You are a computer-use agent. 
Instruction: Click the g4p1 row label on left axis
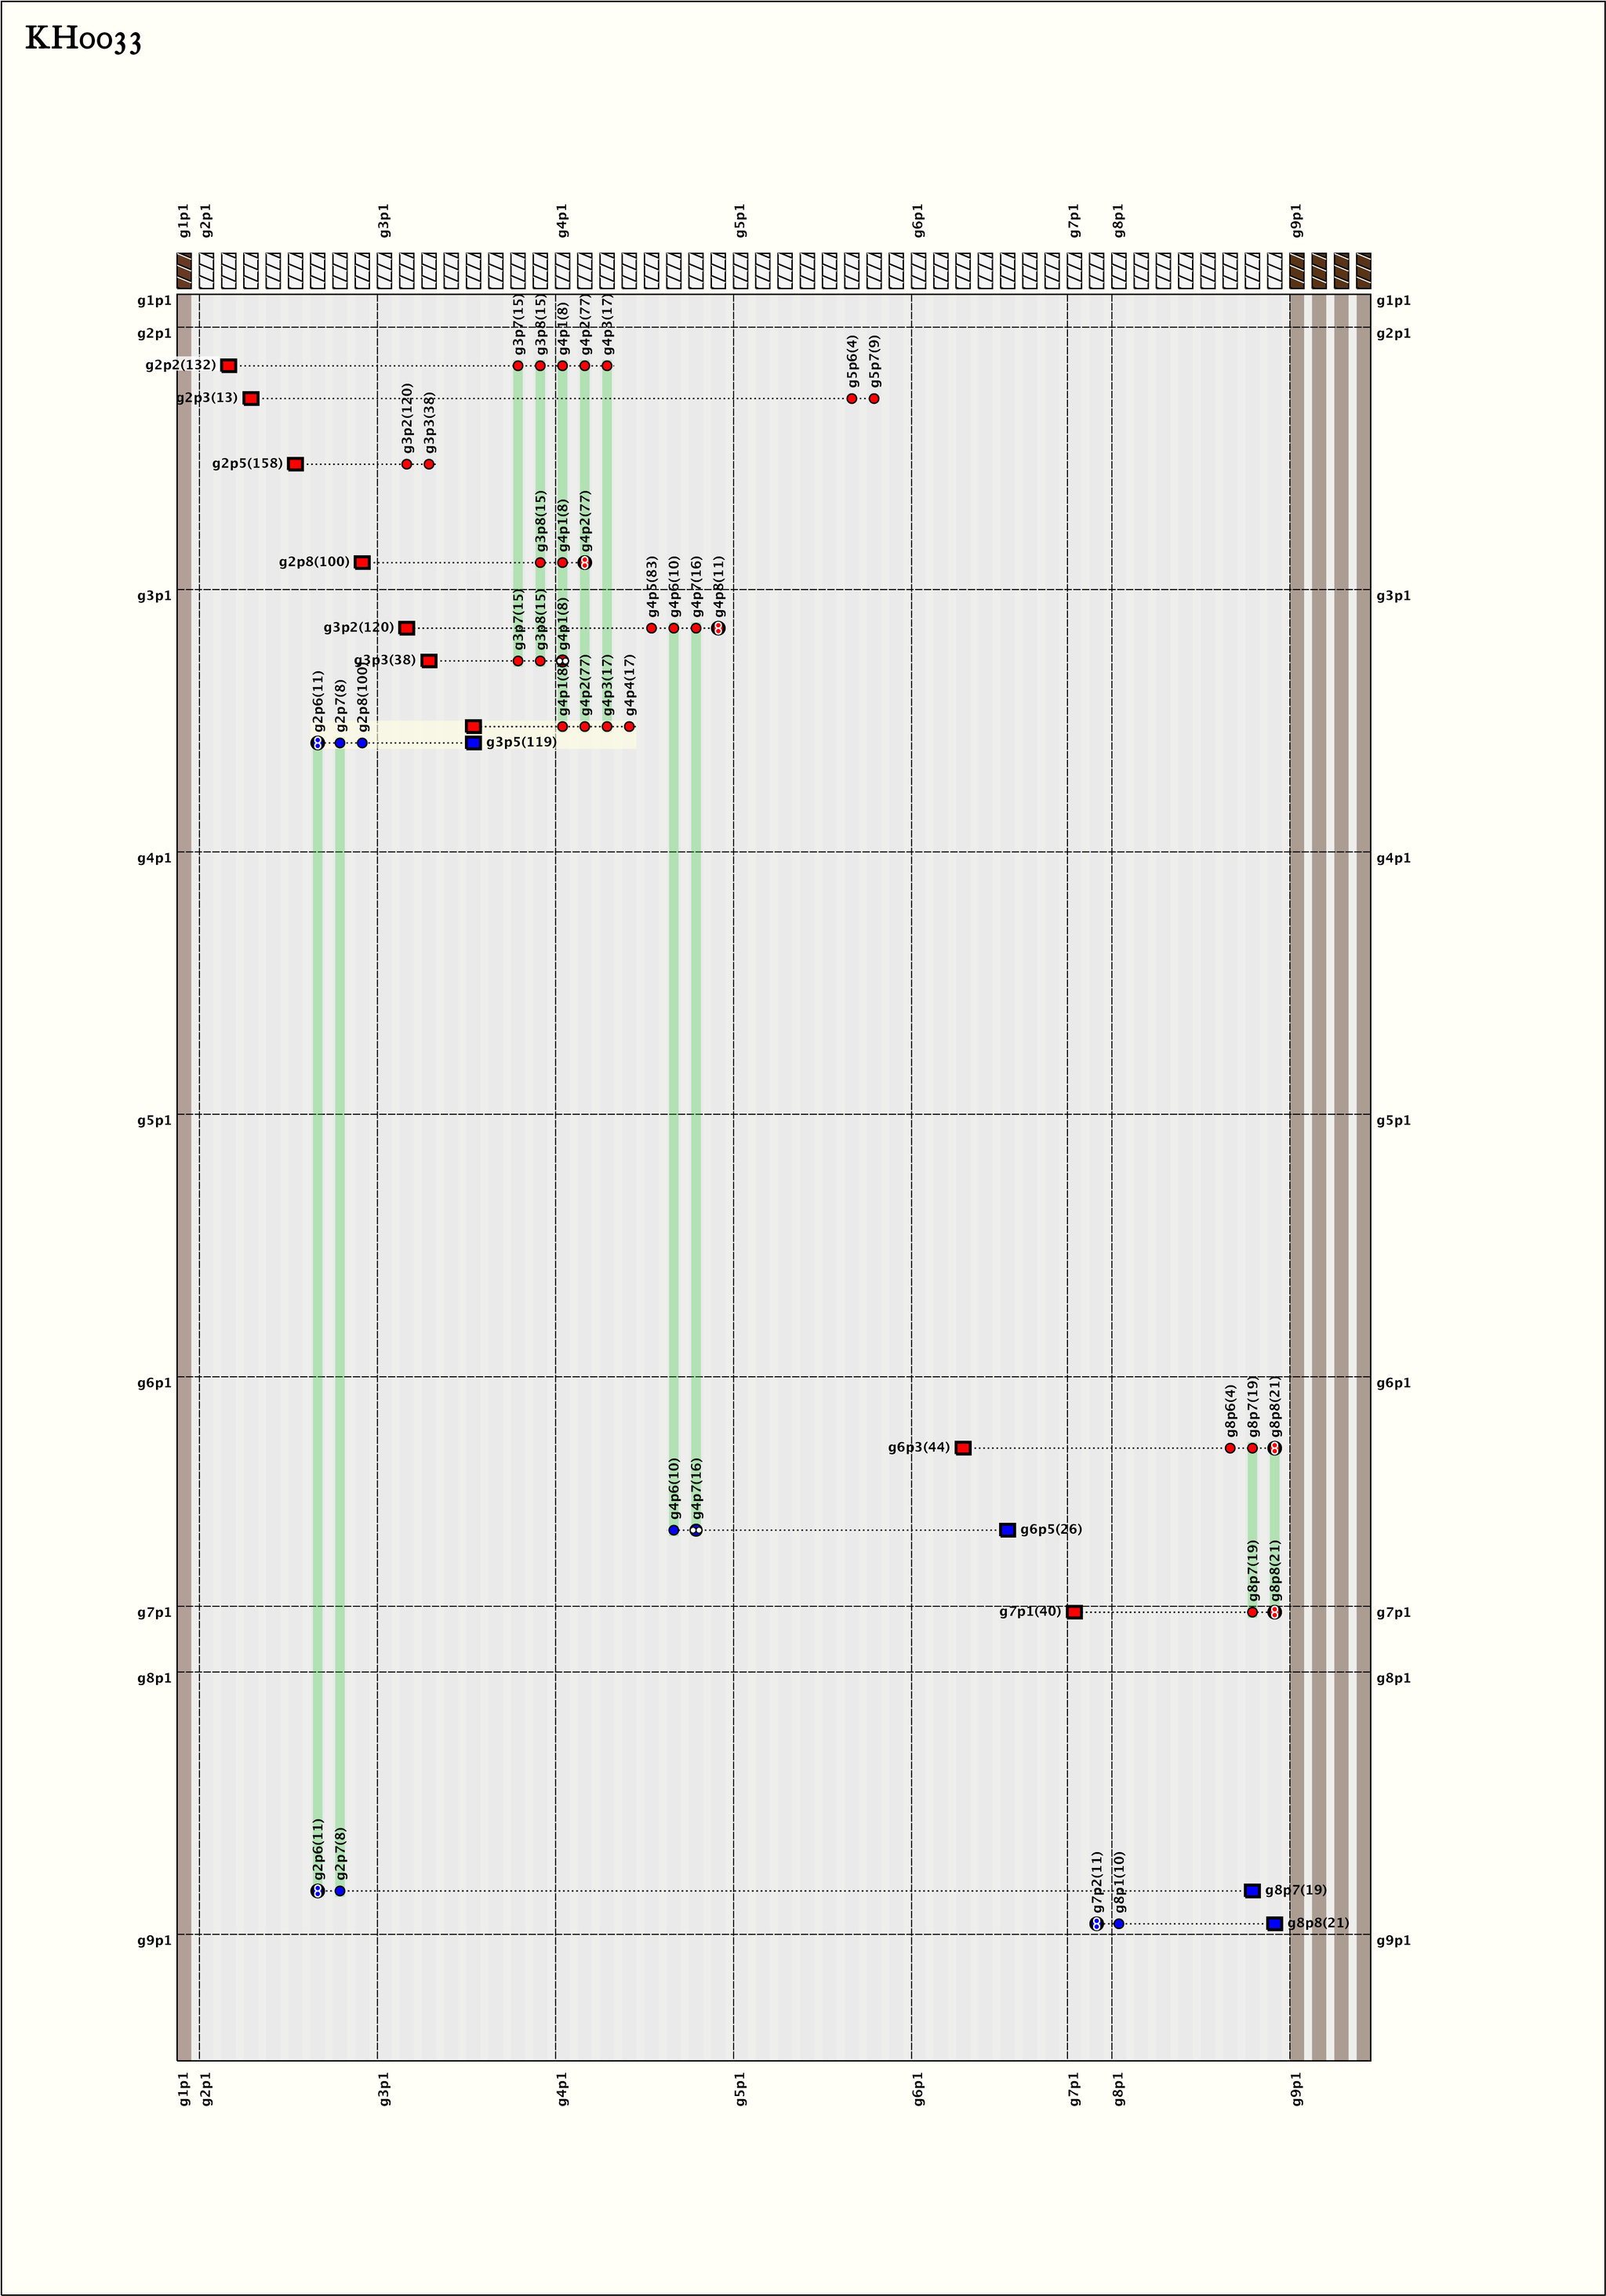pos(154,858)
